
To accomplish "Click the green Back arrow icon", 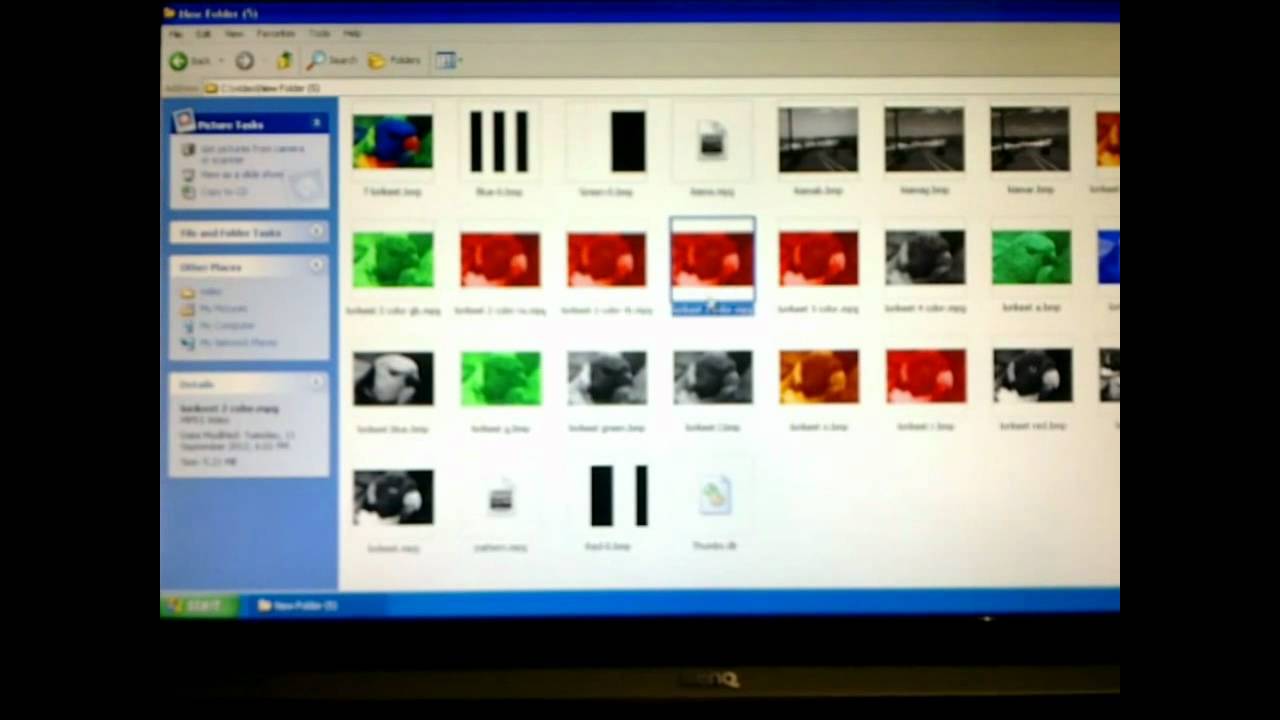I will 179,61.
